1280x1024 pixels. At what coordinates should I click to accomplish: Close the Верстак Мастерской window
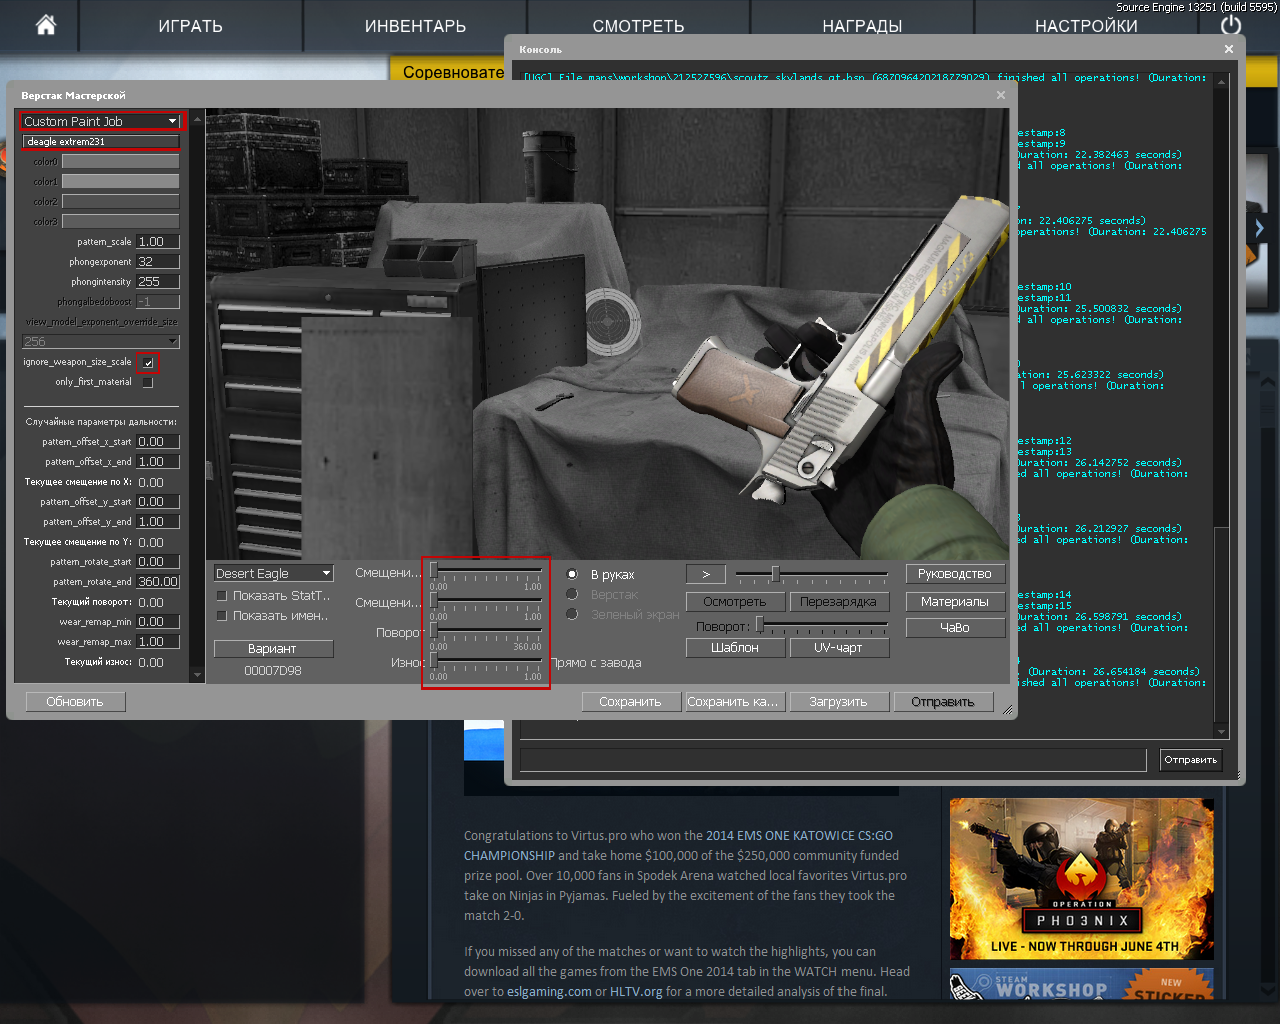point(1001,95)
